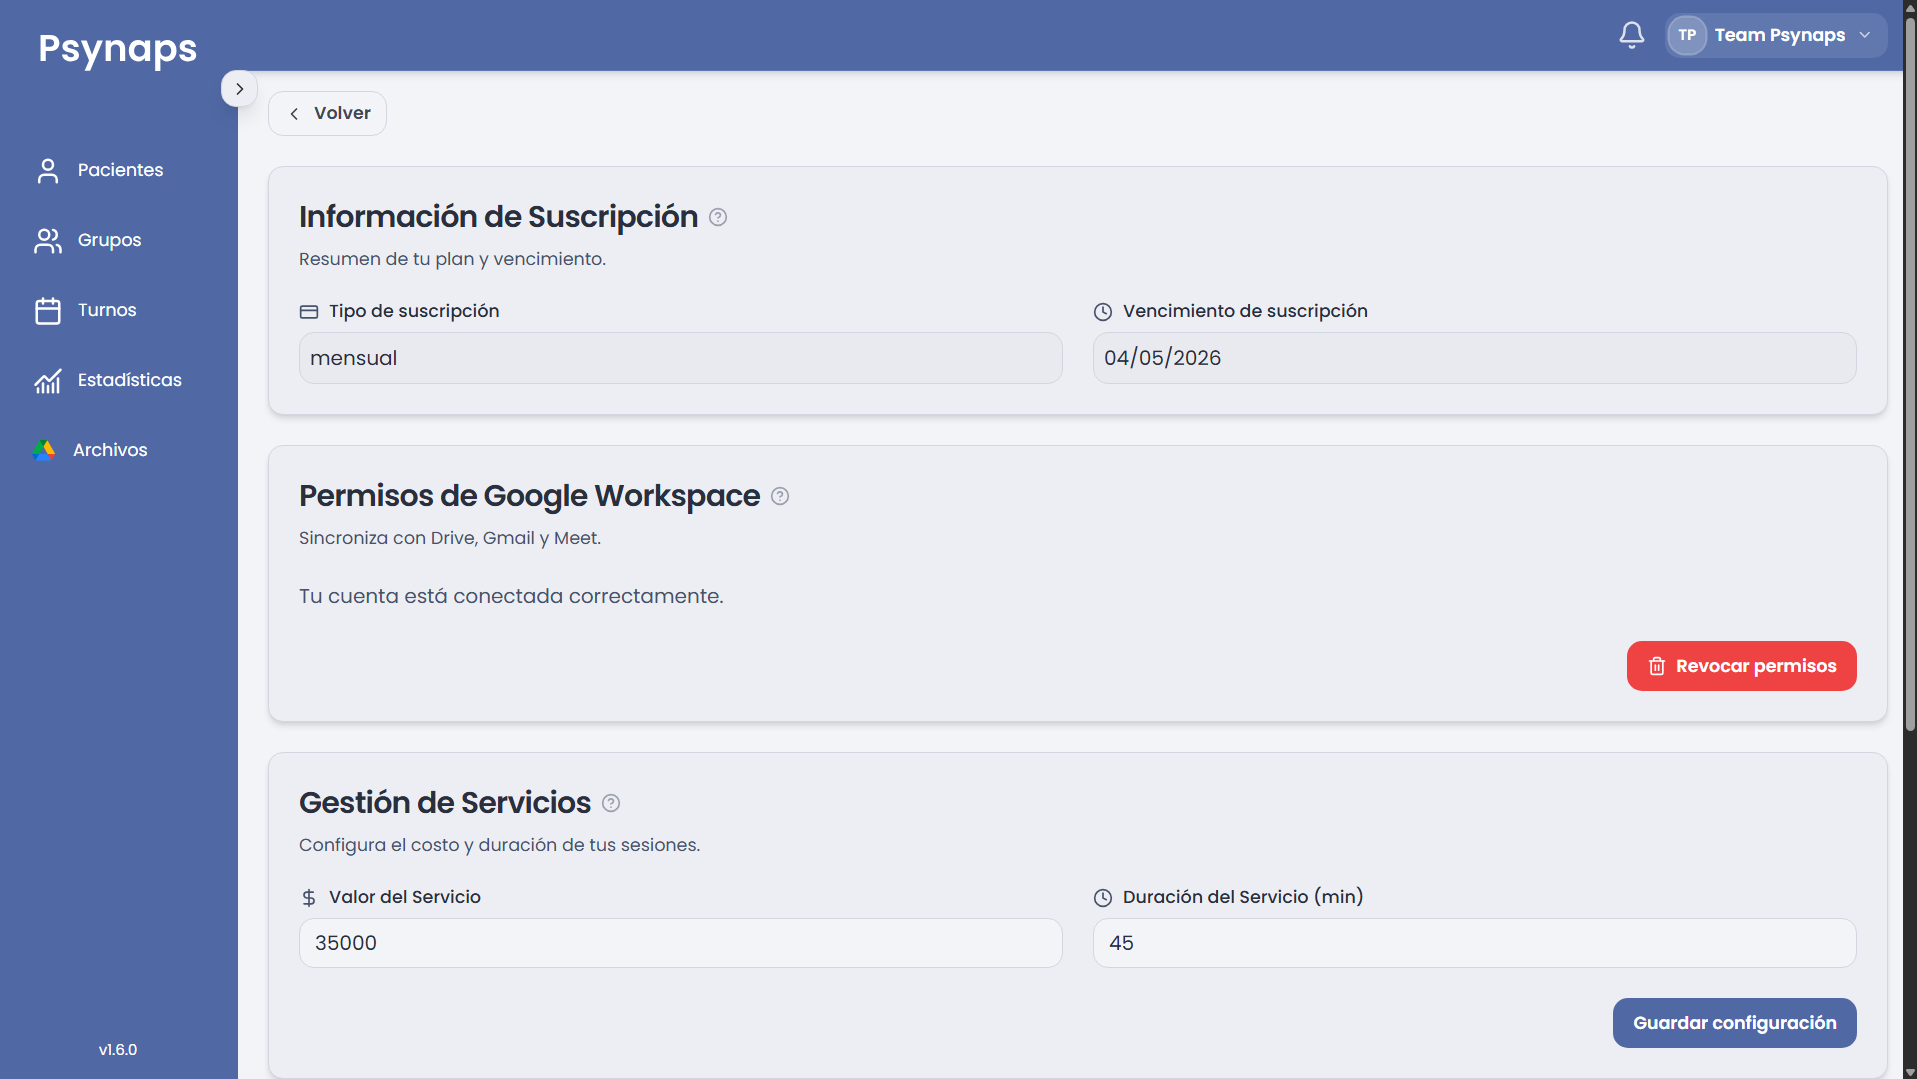Save with Guardar configuración button
1917x1079 pixels.
coord(1734,1023)
